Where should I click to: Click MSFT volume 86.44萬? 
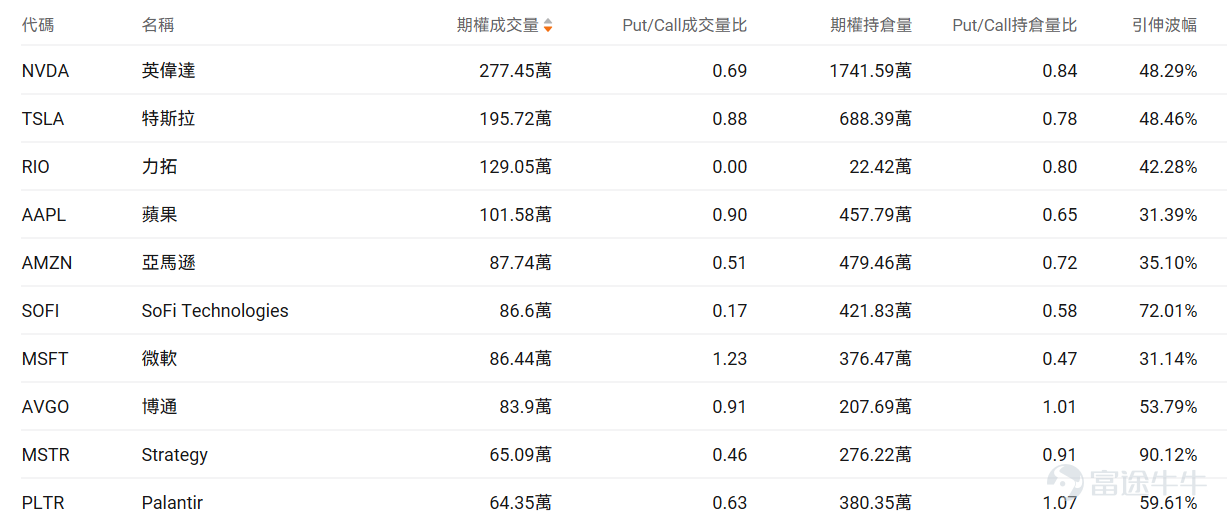tap(520, 359)
